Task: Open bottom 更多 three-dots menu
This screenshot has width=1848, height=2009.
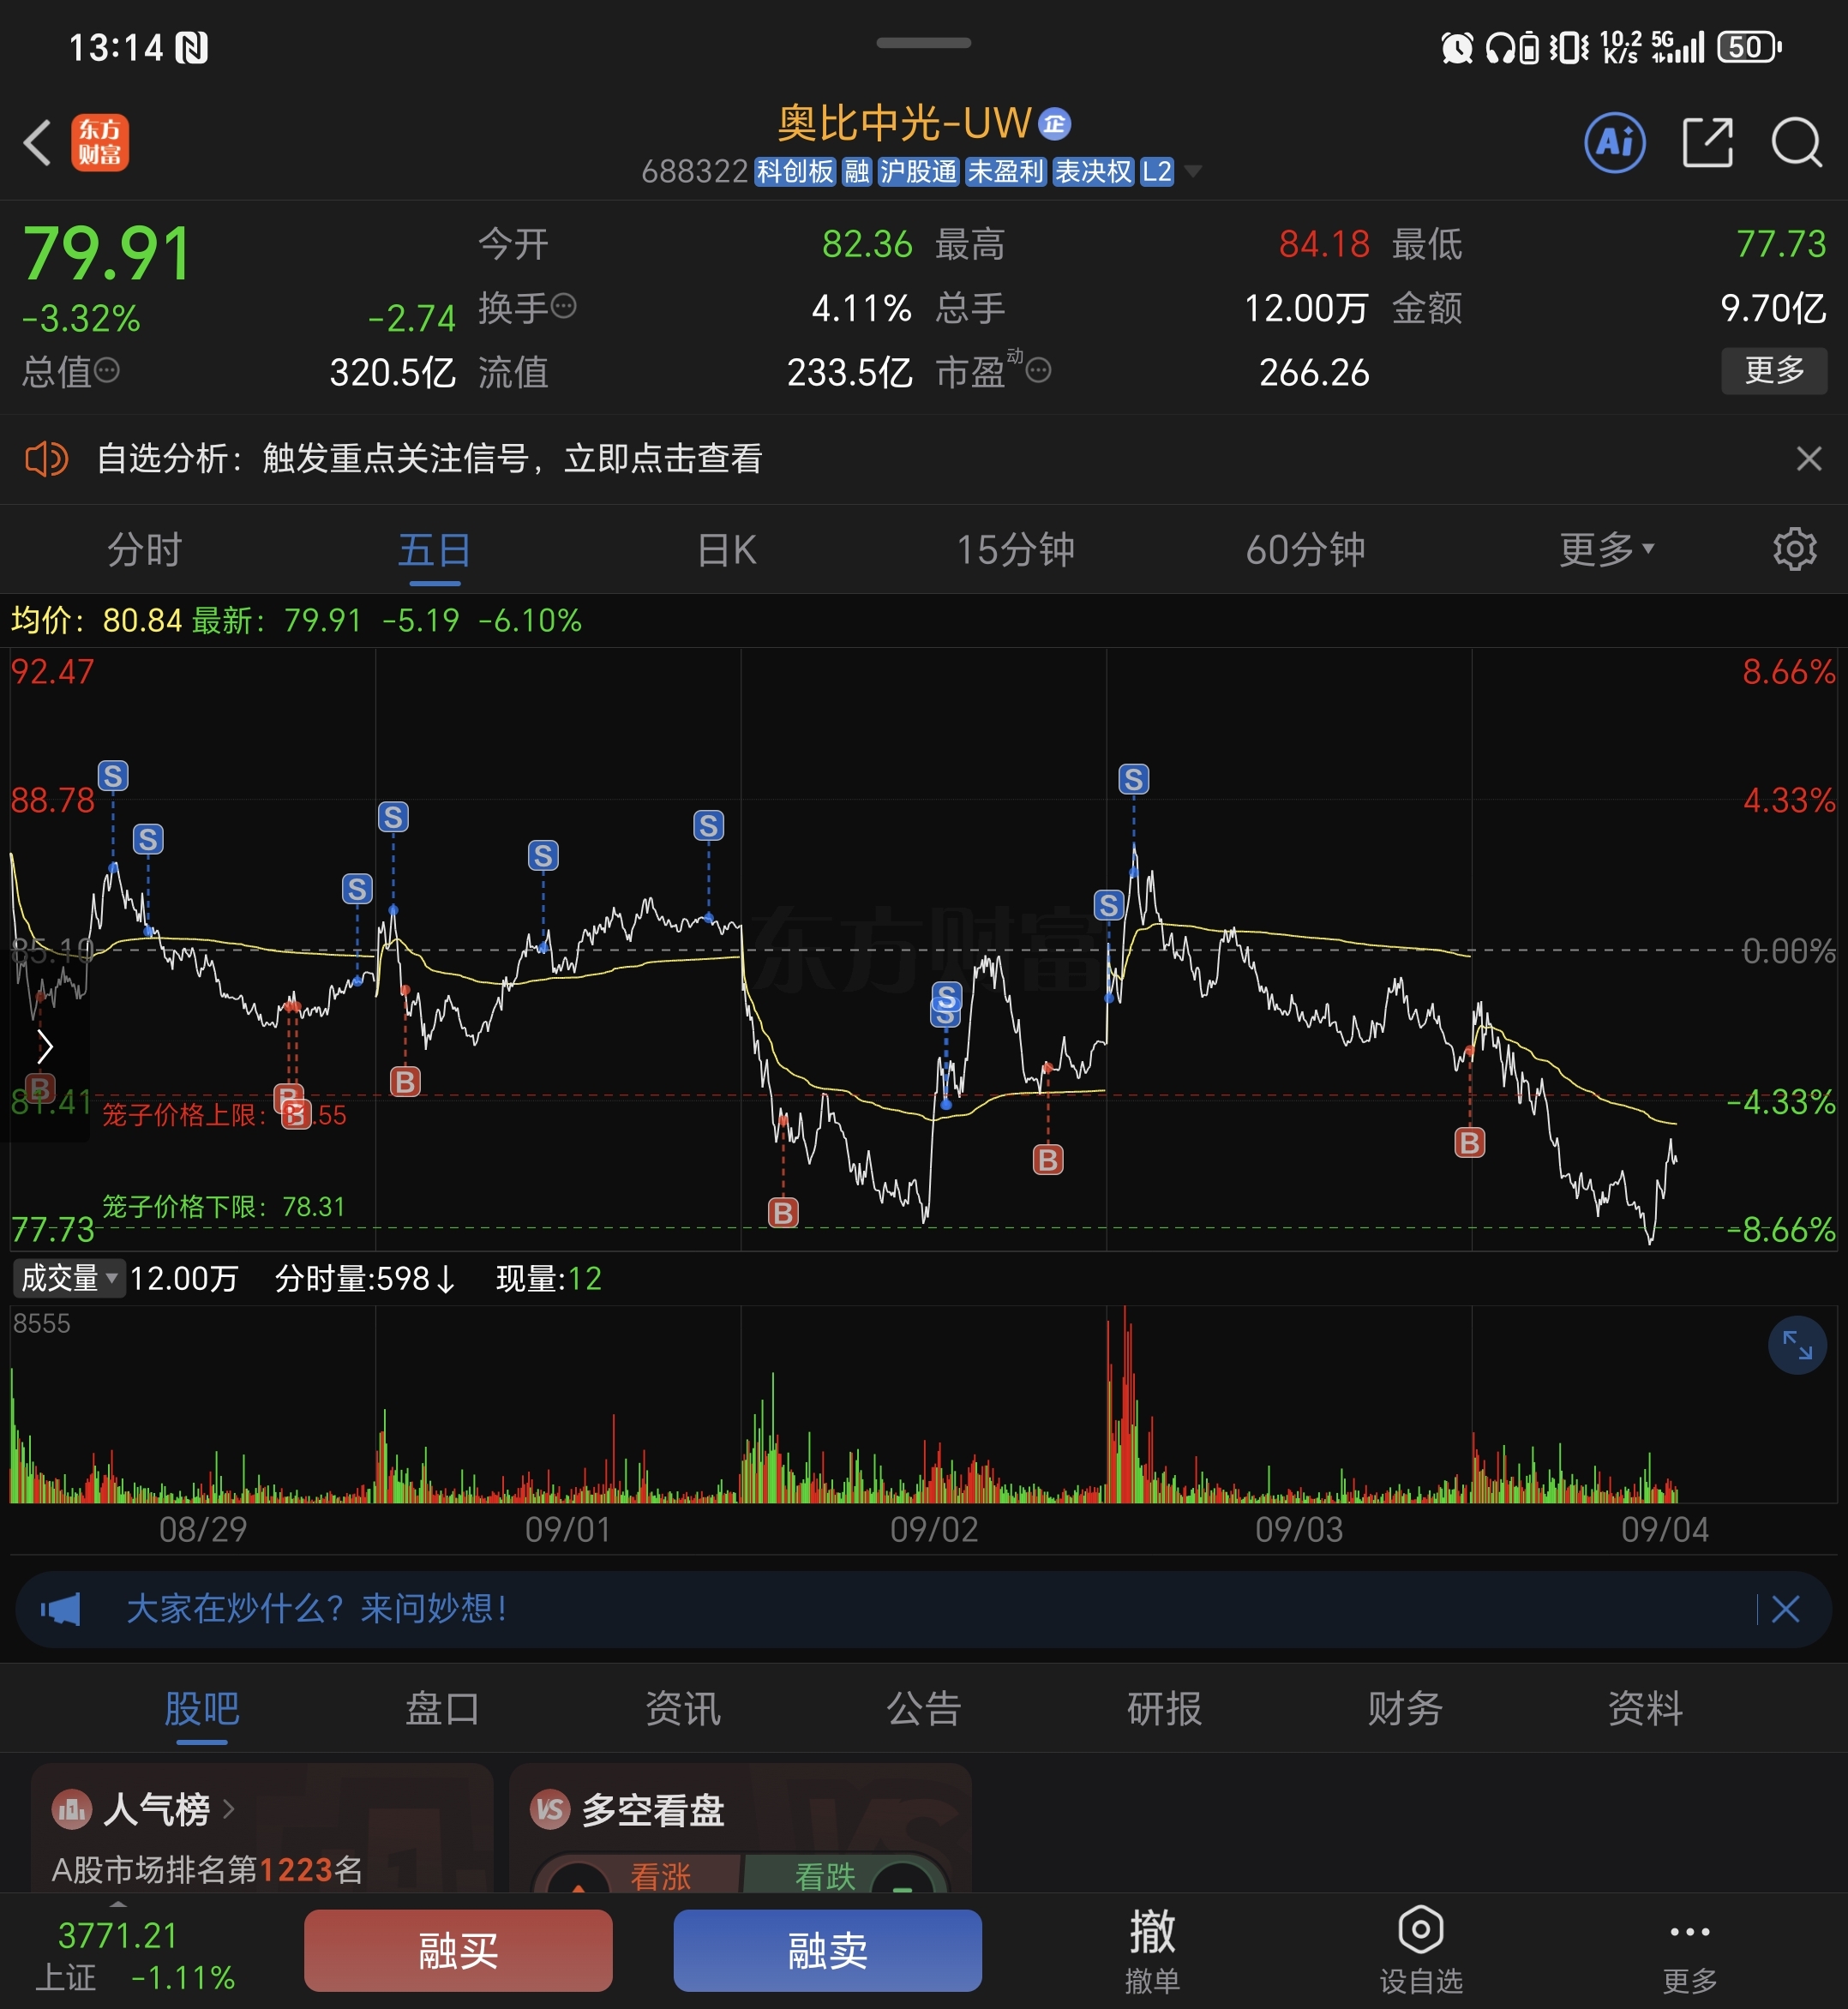Action: point(1690,1951)
